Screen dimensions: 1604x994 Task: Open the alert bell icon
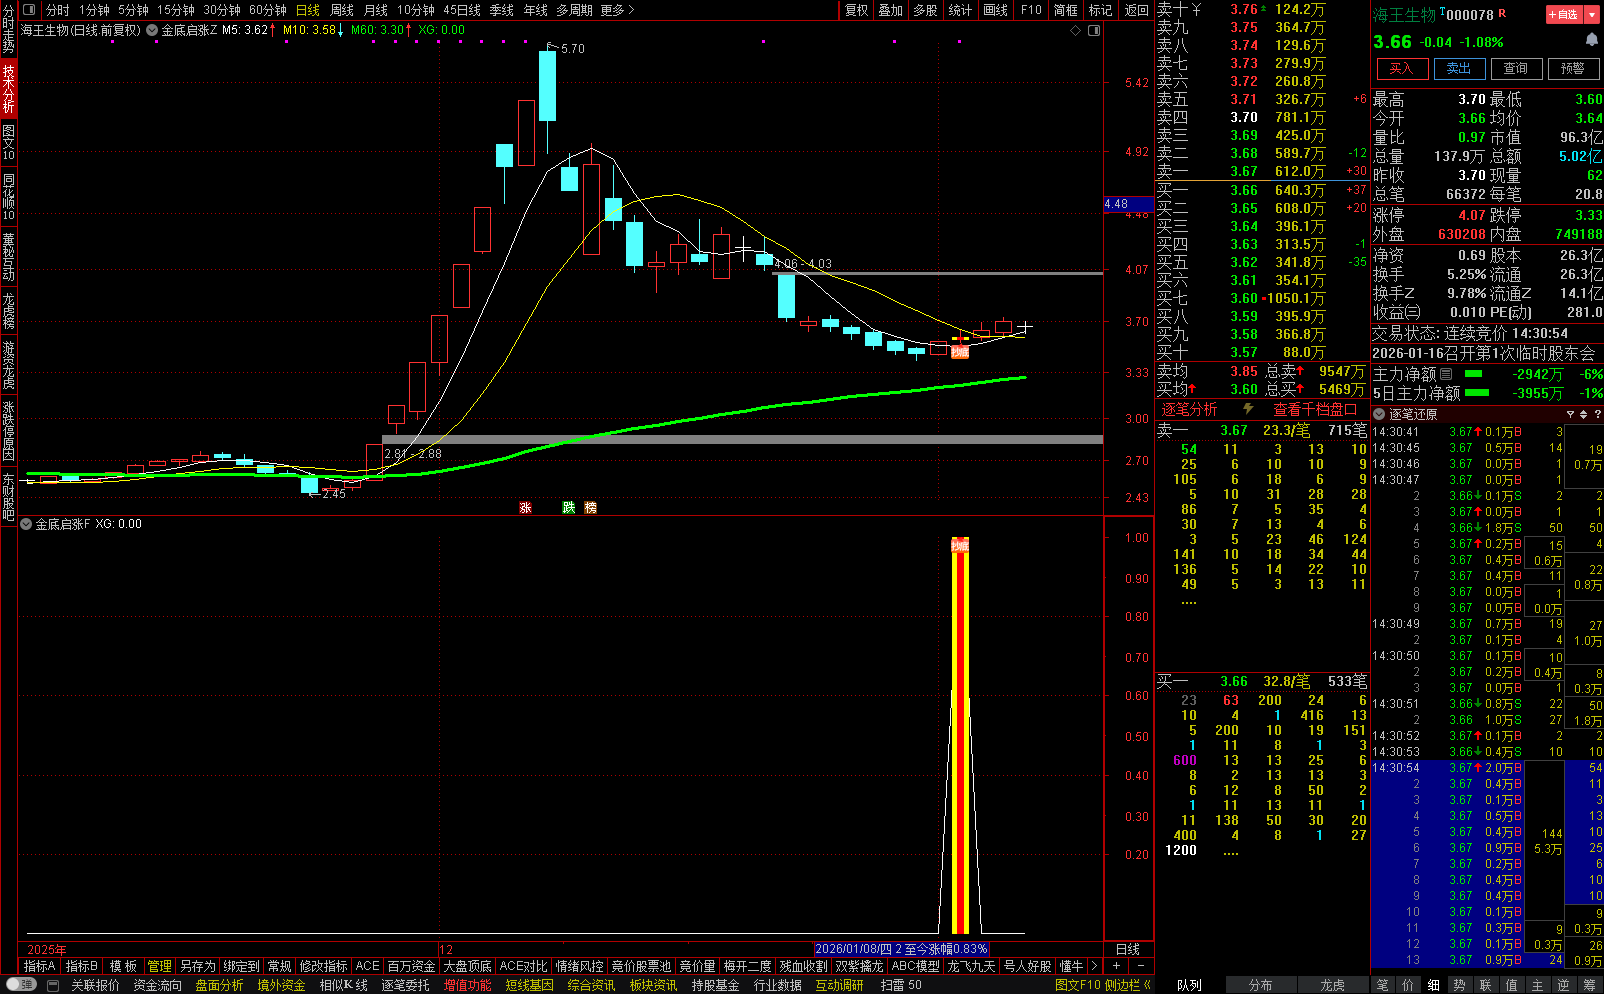pos(1591,40)
